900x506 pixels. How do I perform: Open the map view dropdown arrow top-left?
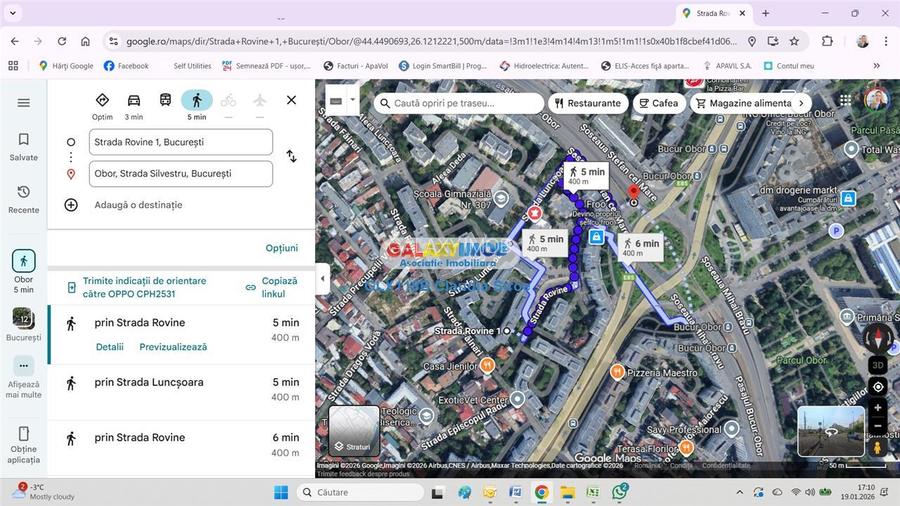tap(352, 100)
